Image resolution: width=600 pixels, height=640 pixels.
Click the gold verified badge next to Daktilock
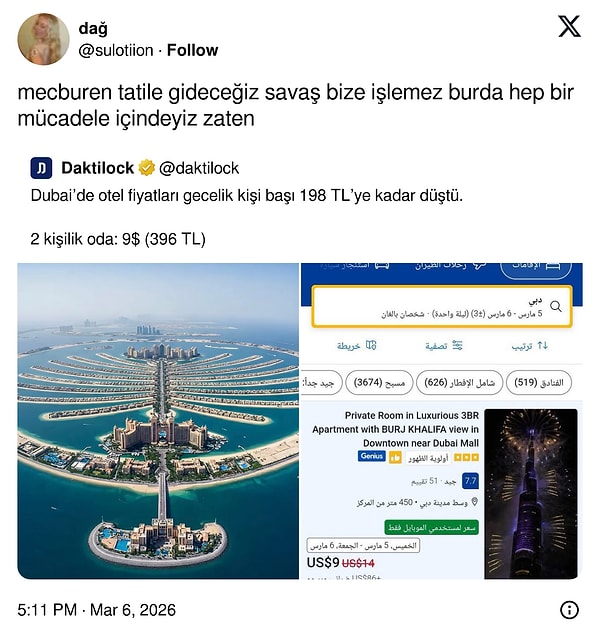(147, 168)
